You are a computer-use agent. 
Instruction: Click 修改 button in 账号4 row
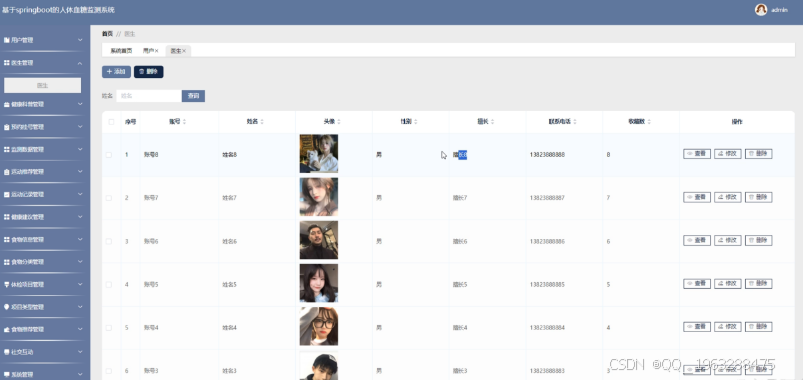[x=728, y=327]
